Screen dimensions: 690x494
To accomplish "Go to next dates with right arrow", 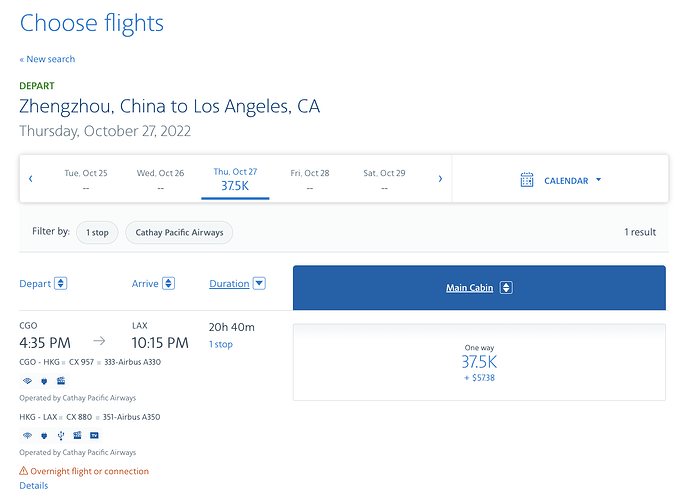I will coord(440,179).
